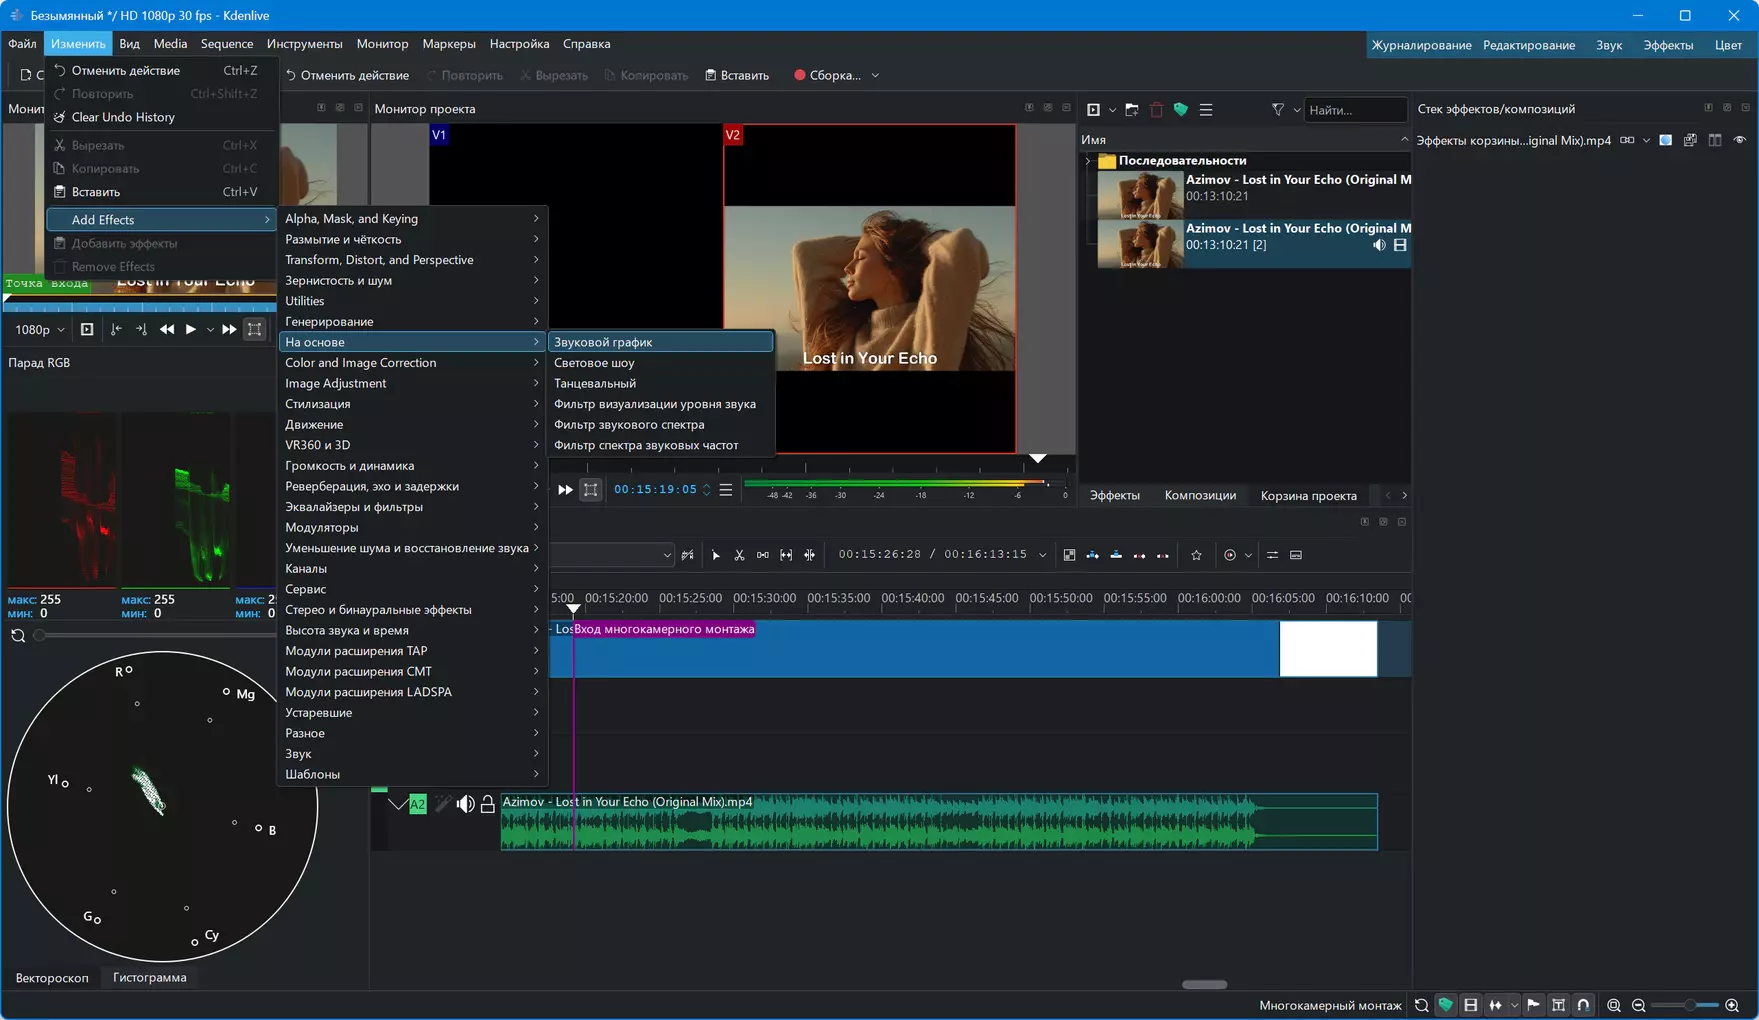Click the spacer tool icon in timeline toolbar
1759x1020 pixels.
(x=763, y=555)
